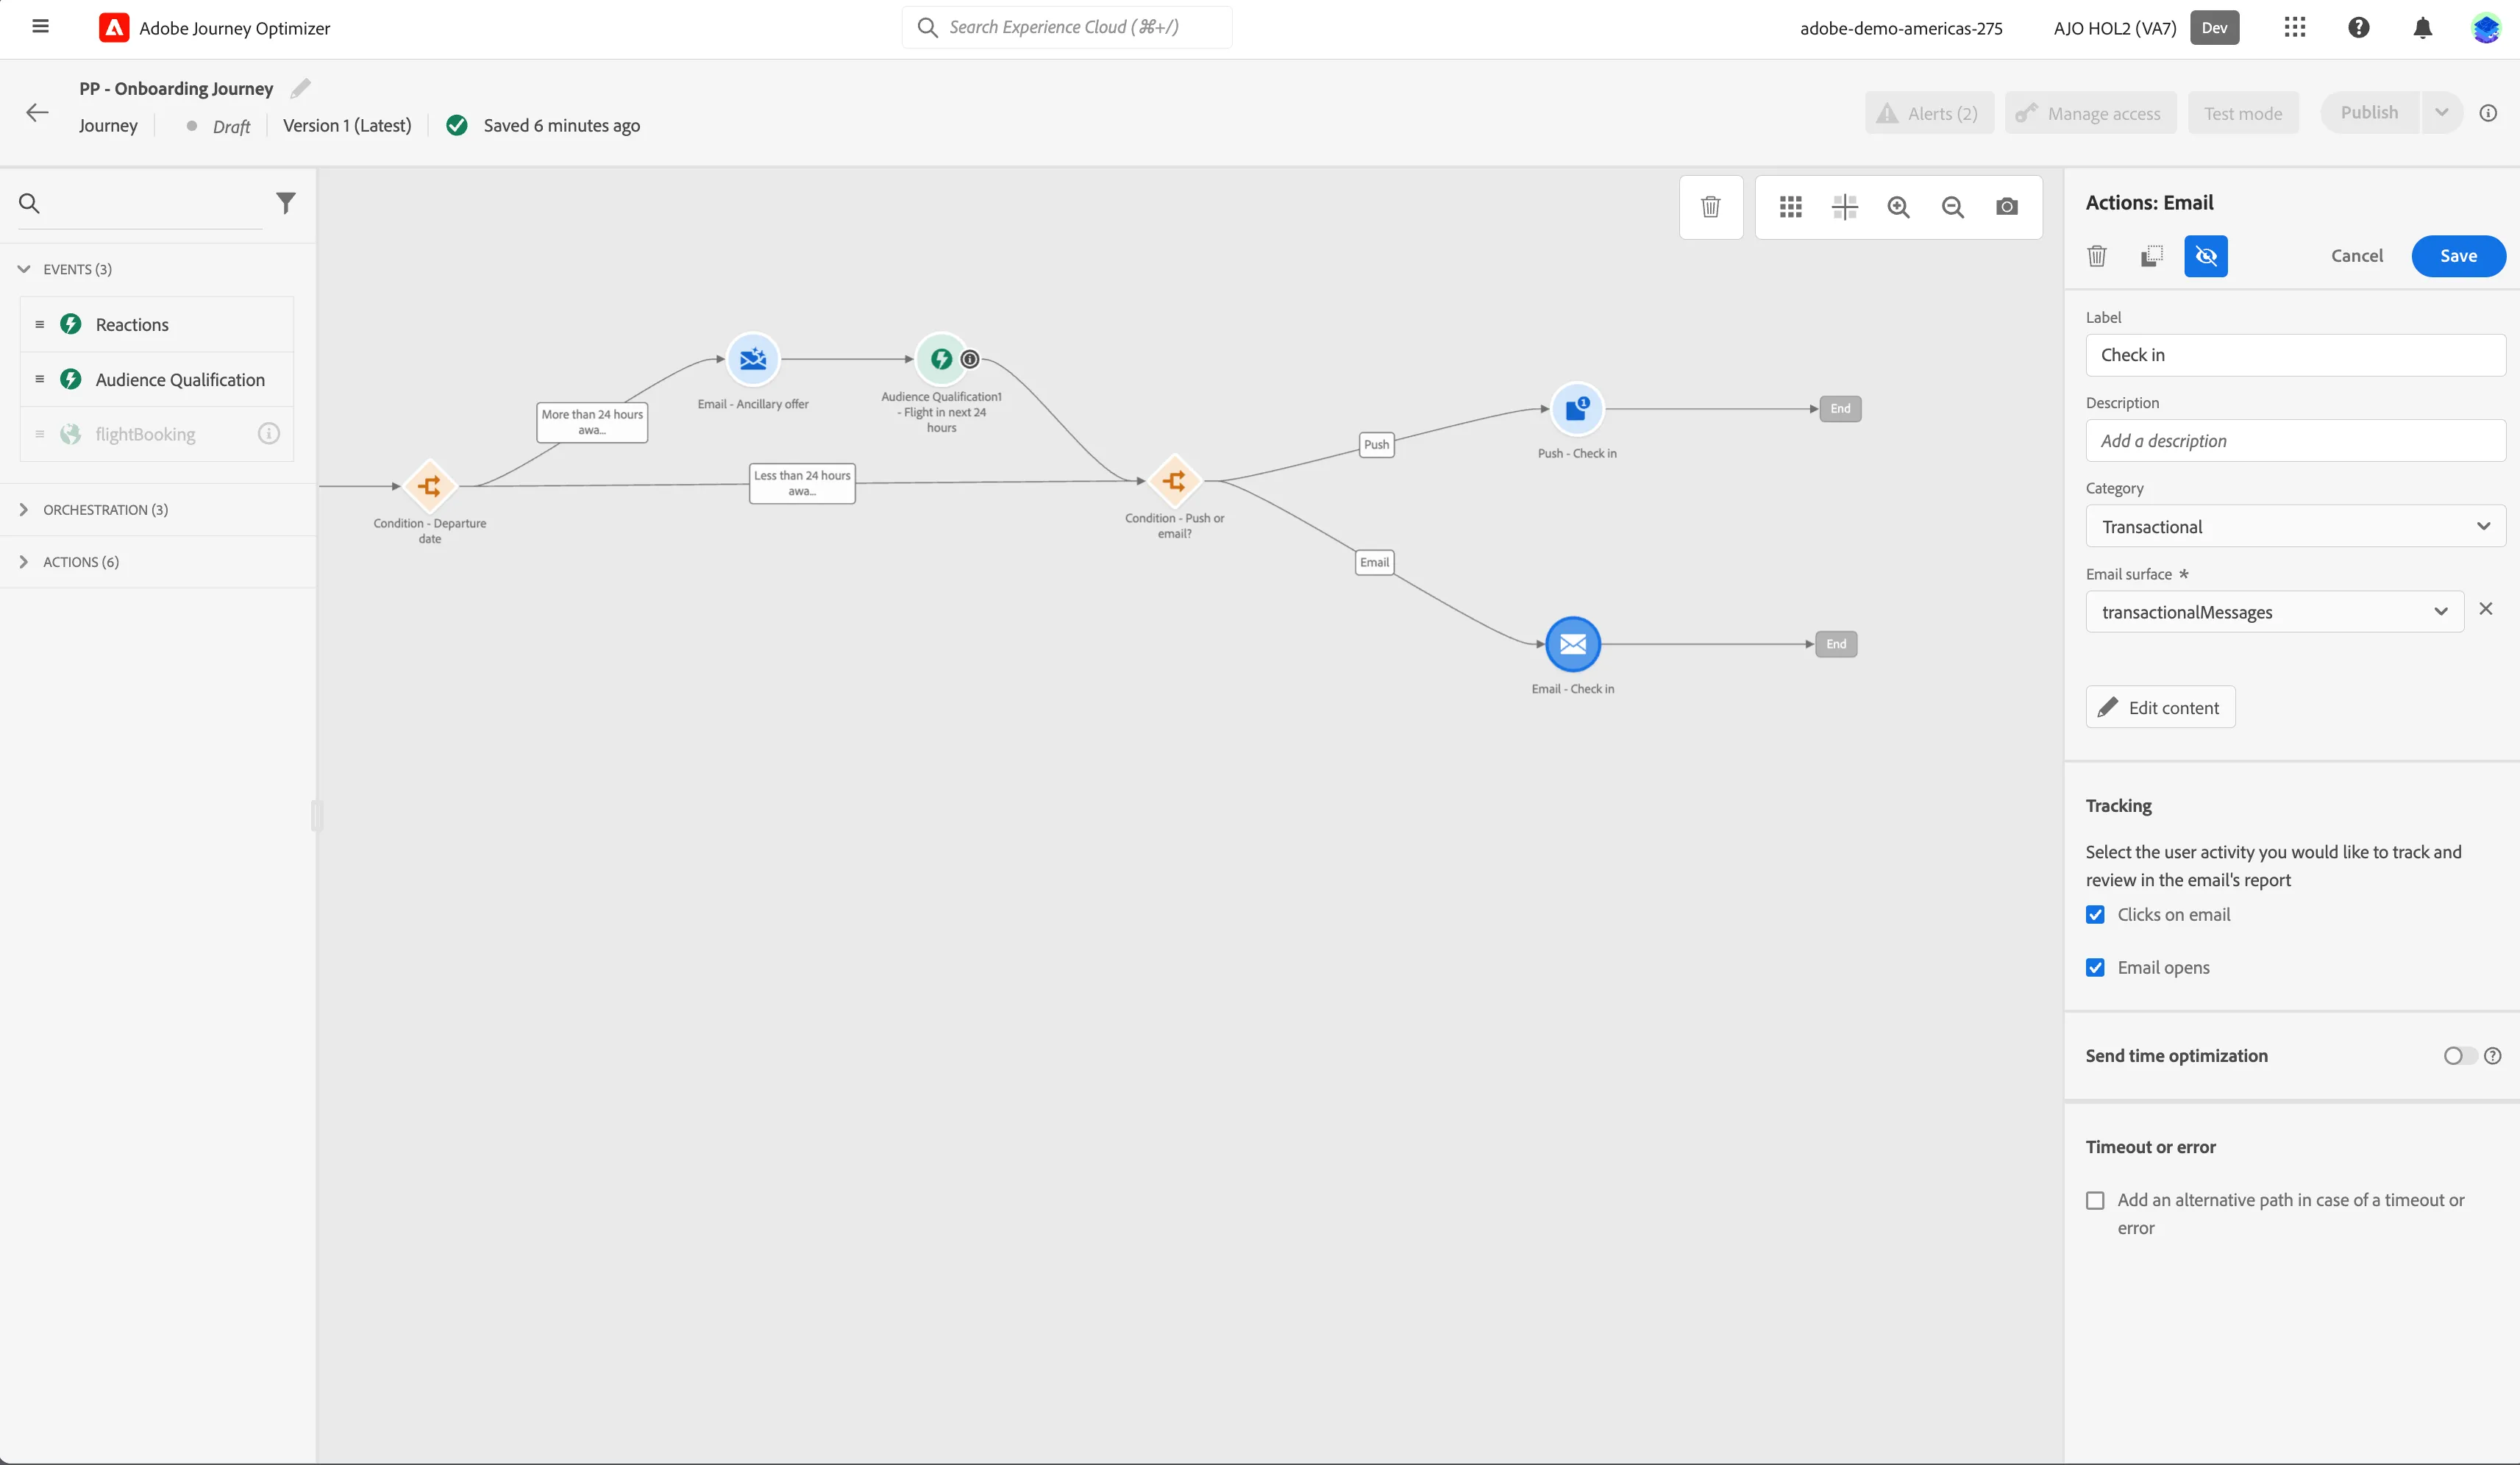Viewport: 2520px width, 1465px height.
Task: Select the Email - Check in node
Action: pos(1573,644)
